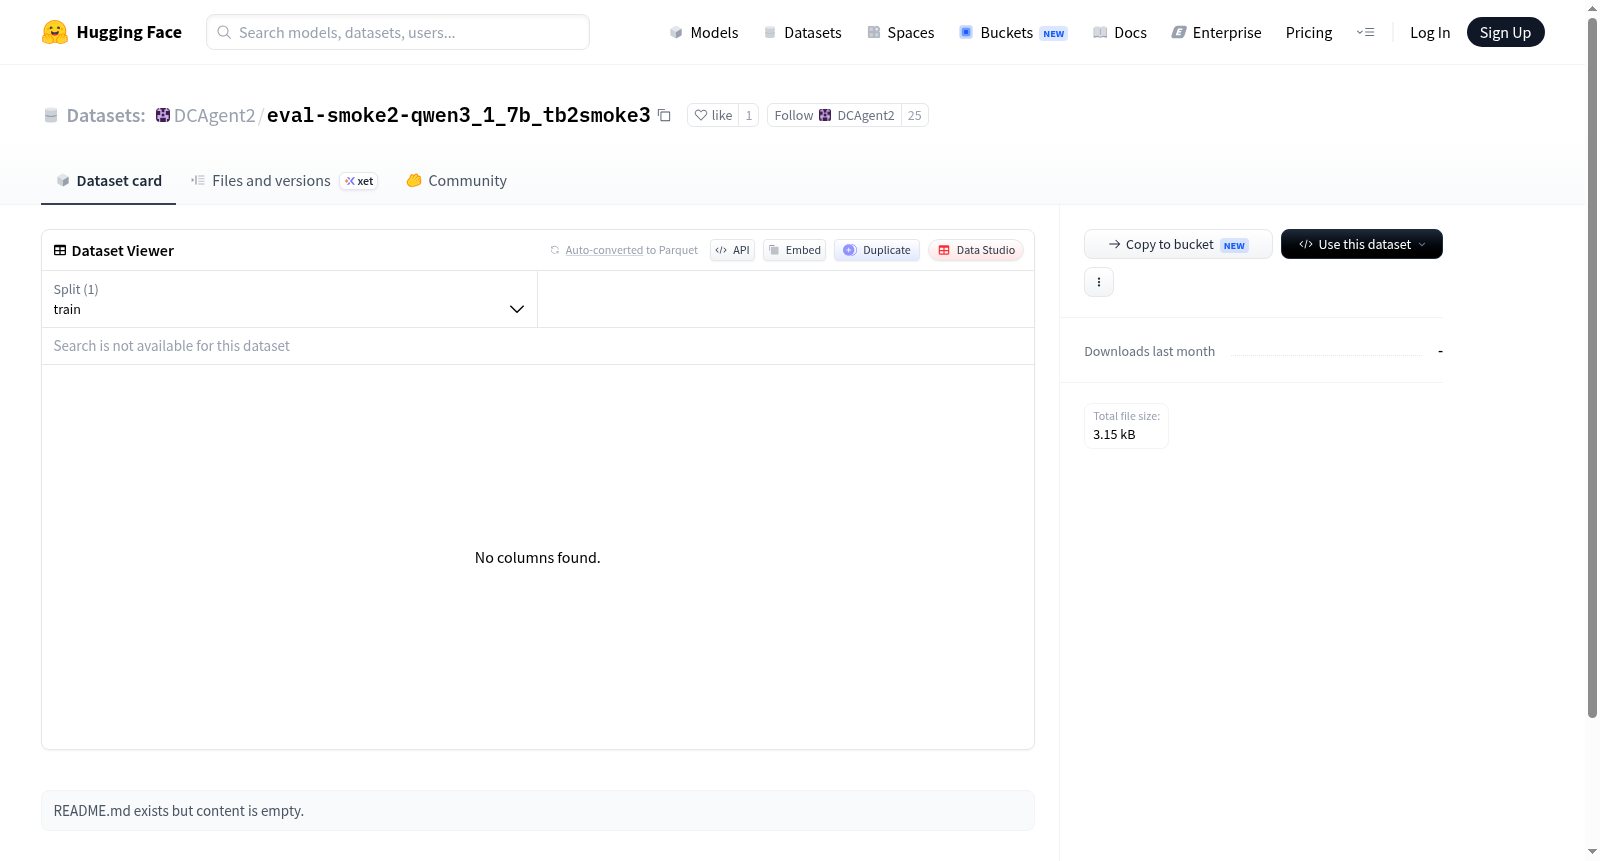Open the API button in Dataset Viewer
This screenshot has width=1600, height=861.
[732, 250]
